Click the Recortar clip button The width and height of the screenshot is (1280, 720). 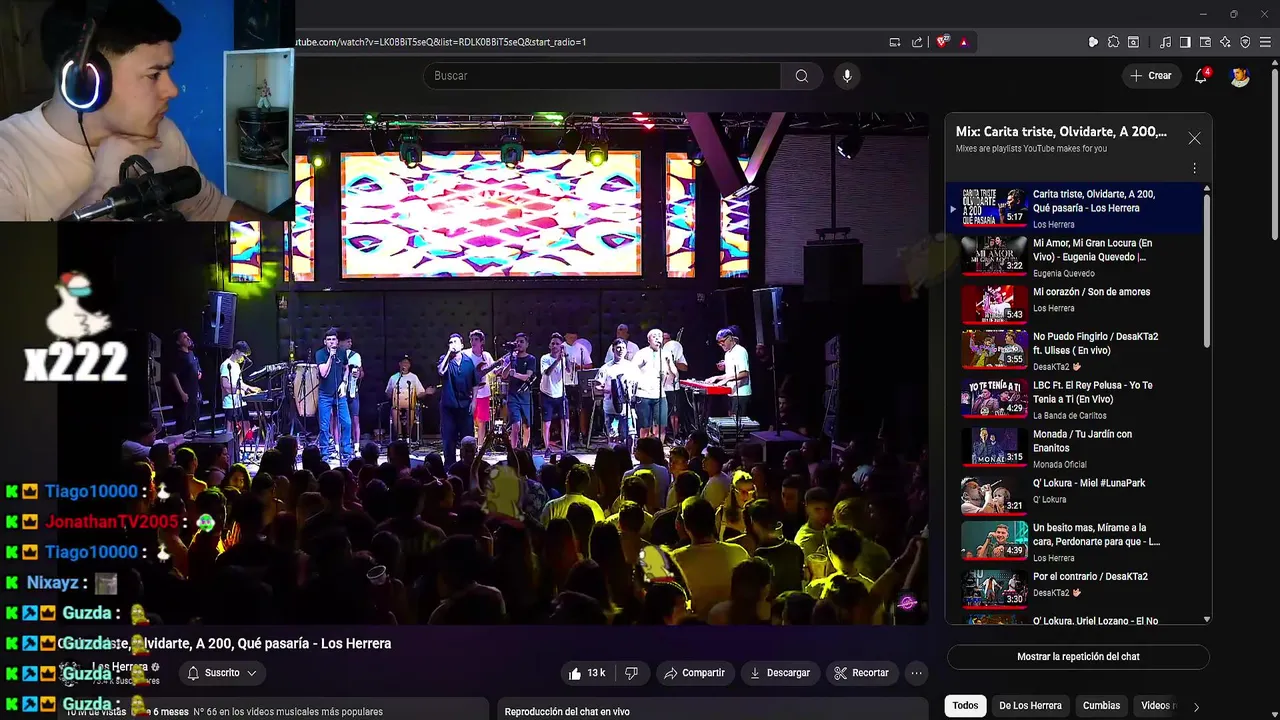(861, 673)
